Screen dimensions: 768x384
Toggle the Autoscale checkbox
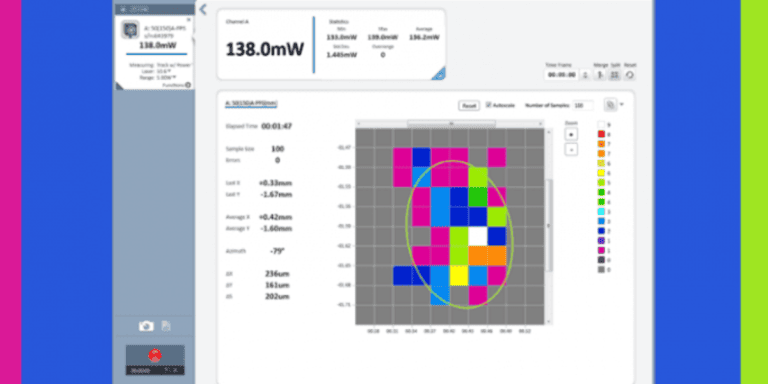[x=488, y=105]
